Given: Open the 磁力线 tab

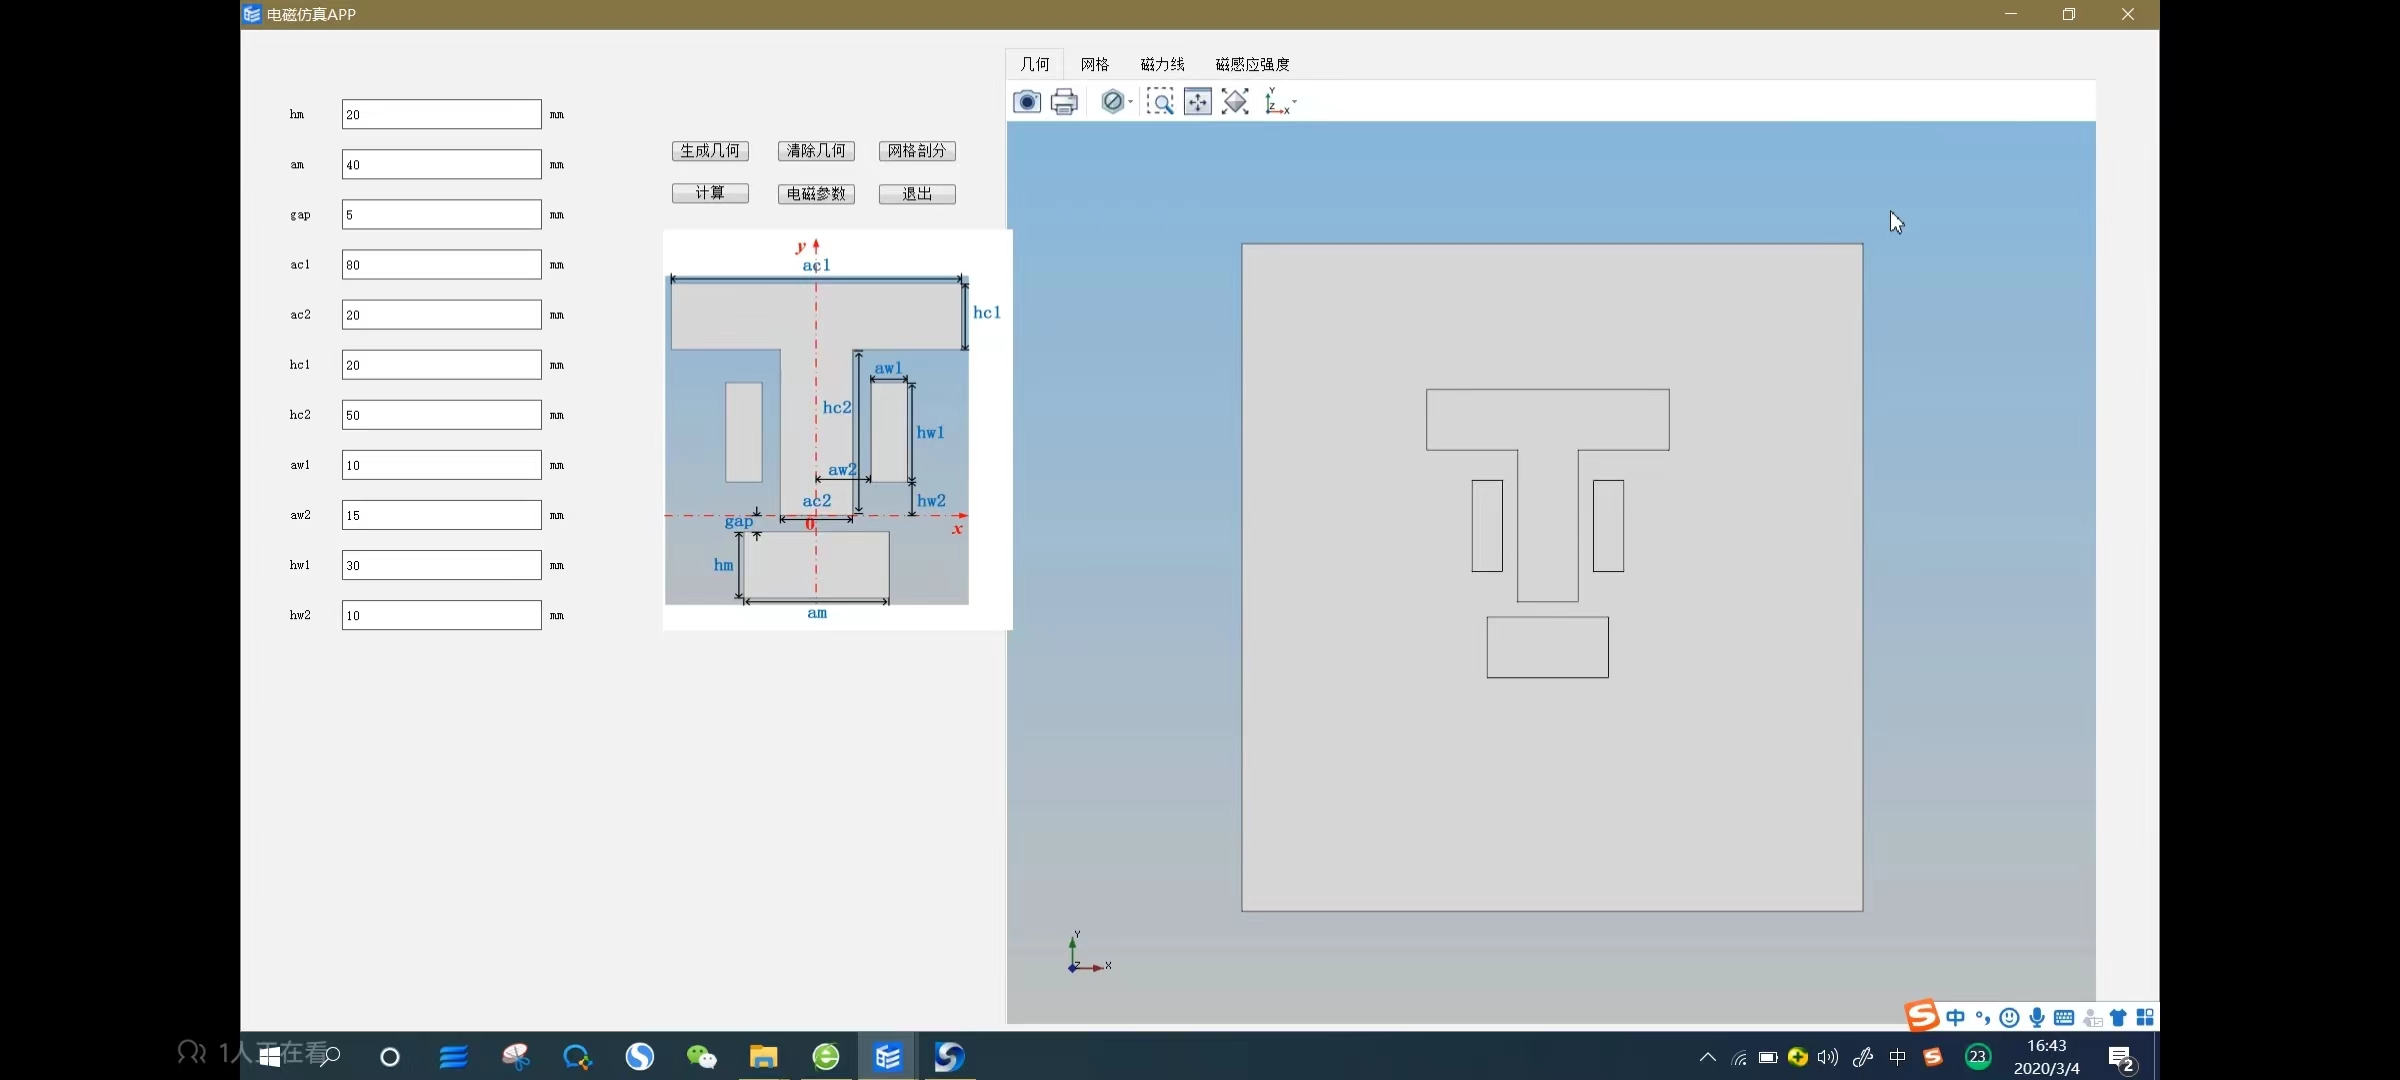Looking at the screenshot, I should (x=1162, y=64).
